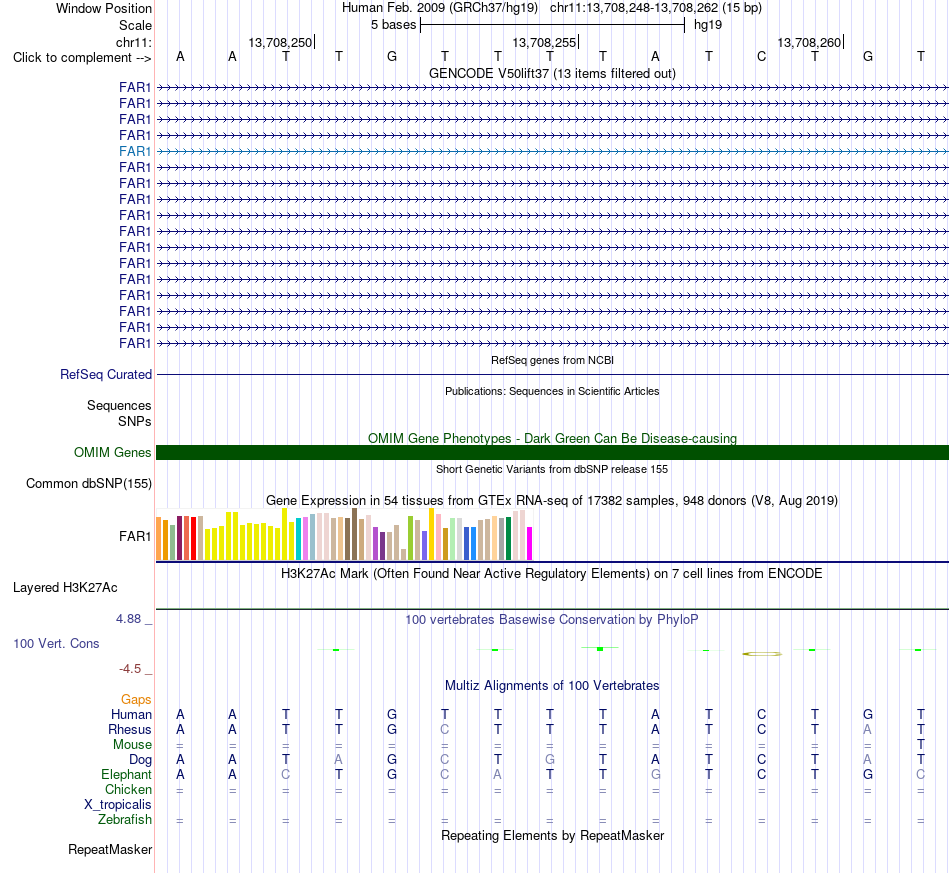Screen dimensions: 950x873
Task: Click the dark green OMIM Genes bar
Action: 552,453
